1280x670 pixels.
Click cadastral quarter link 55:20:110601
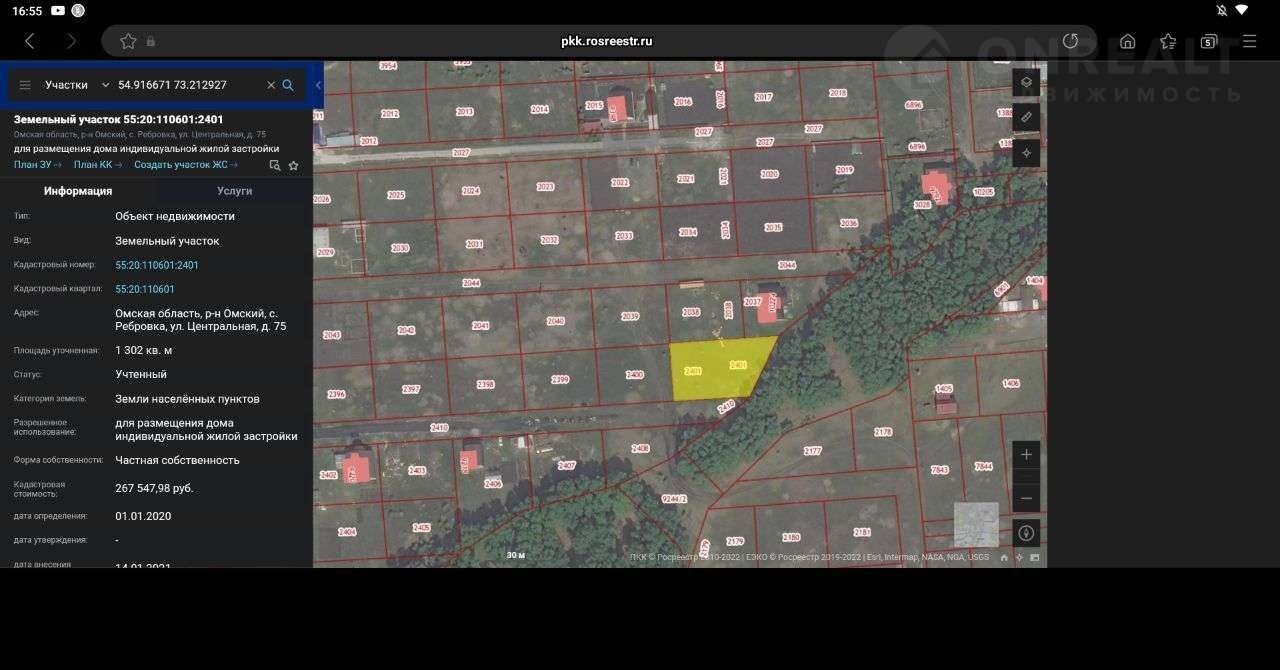coord(145,289)
